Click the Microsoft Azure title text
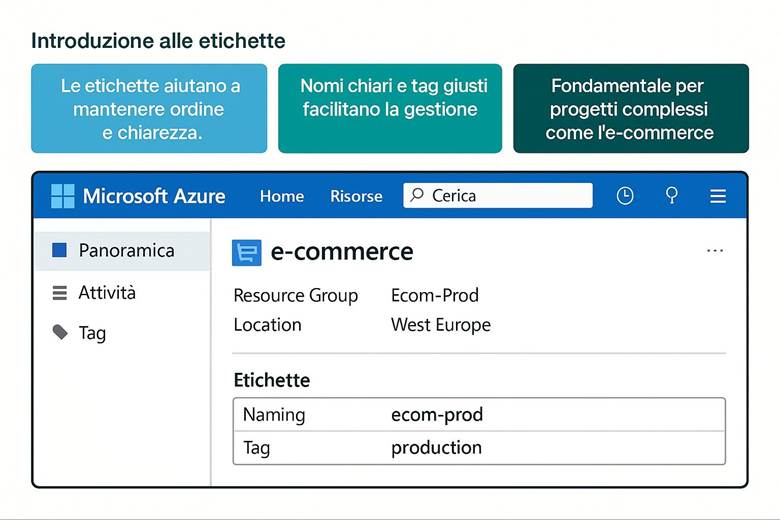This screenshot has width=780, height=520. pos(154,196)
